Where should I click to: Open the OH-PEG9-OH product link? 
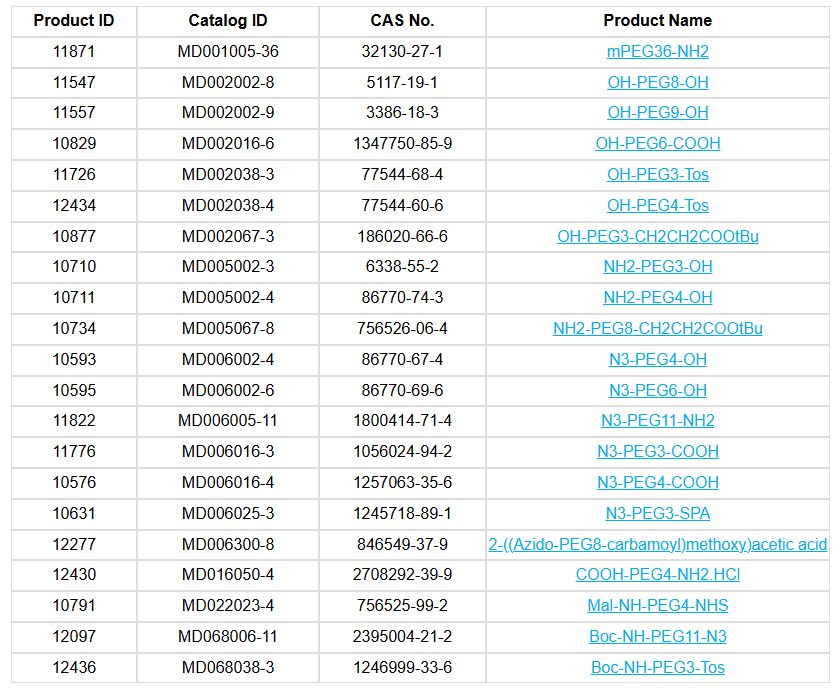[658, 112]
